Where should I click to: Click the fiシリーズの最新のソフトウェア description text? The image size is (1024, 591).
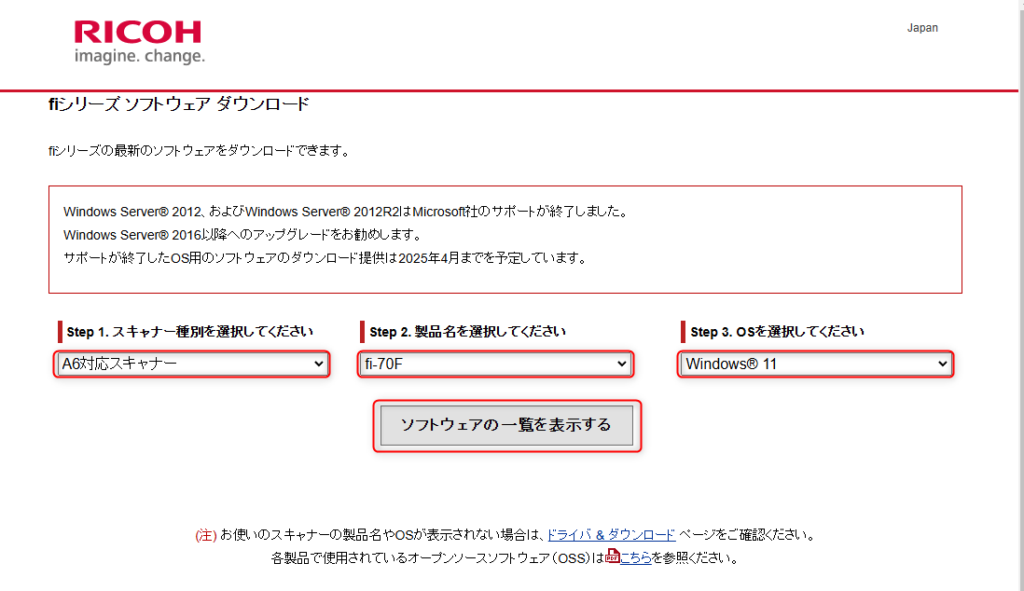click(x=200, y=151)
